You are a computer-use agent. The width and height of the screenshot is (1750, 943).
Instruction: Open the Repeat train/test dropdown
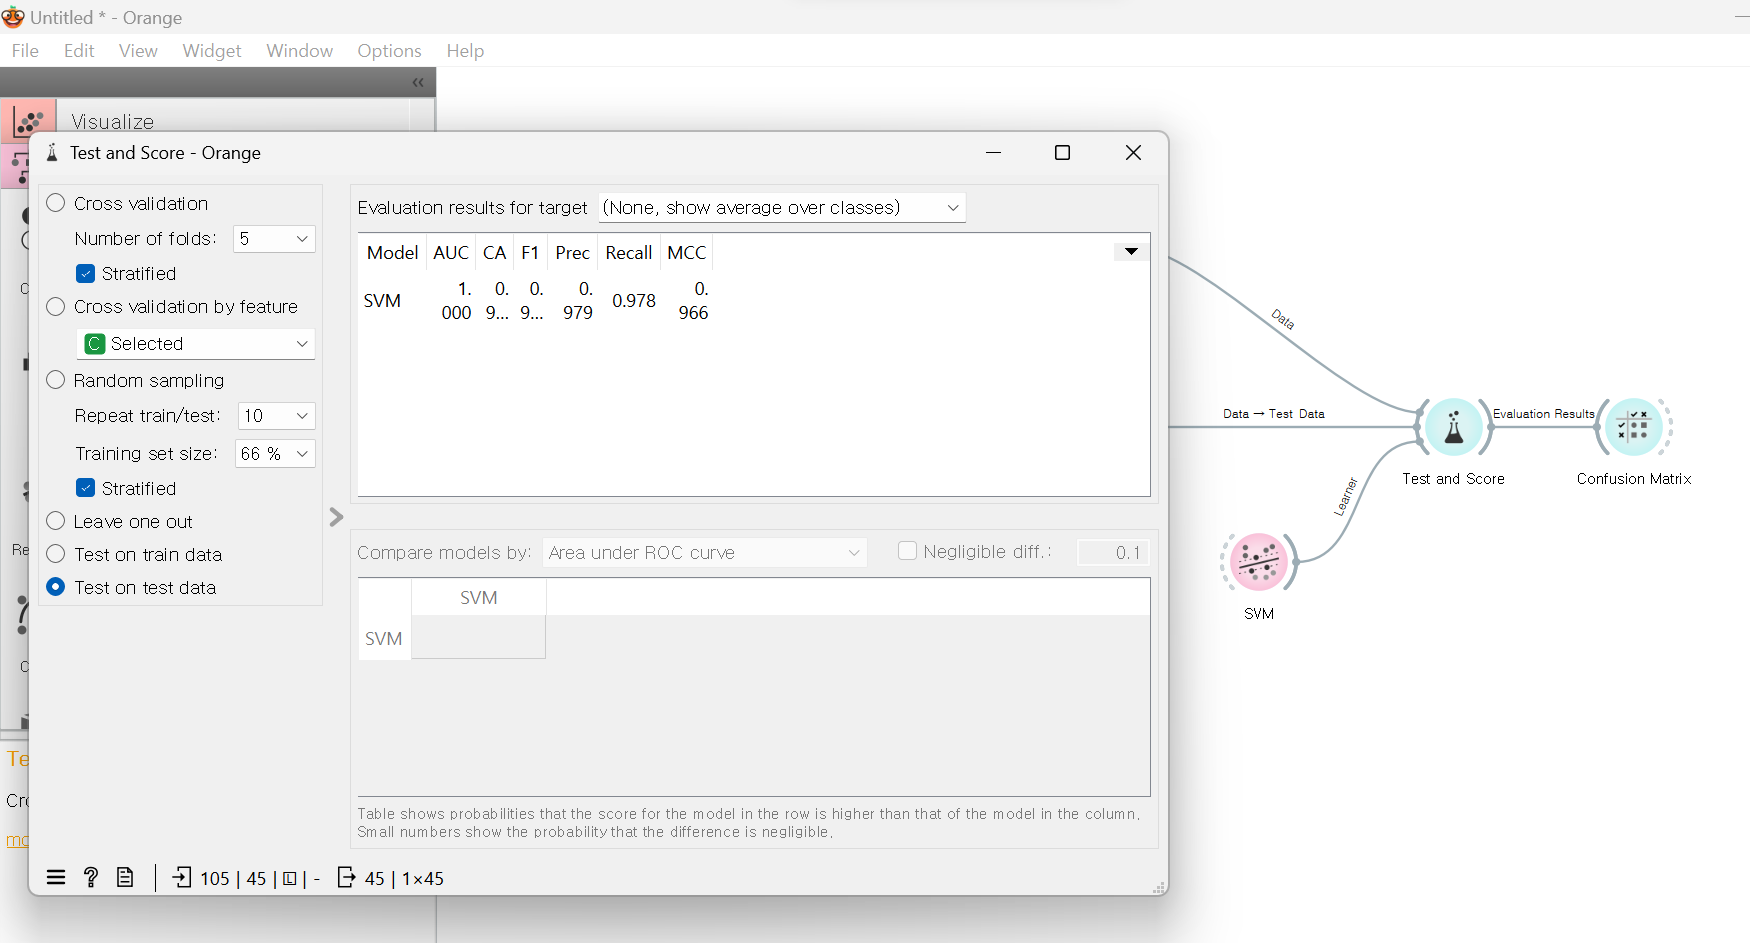click(x=277, y=416)
